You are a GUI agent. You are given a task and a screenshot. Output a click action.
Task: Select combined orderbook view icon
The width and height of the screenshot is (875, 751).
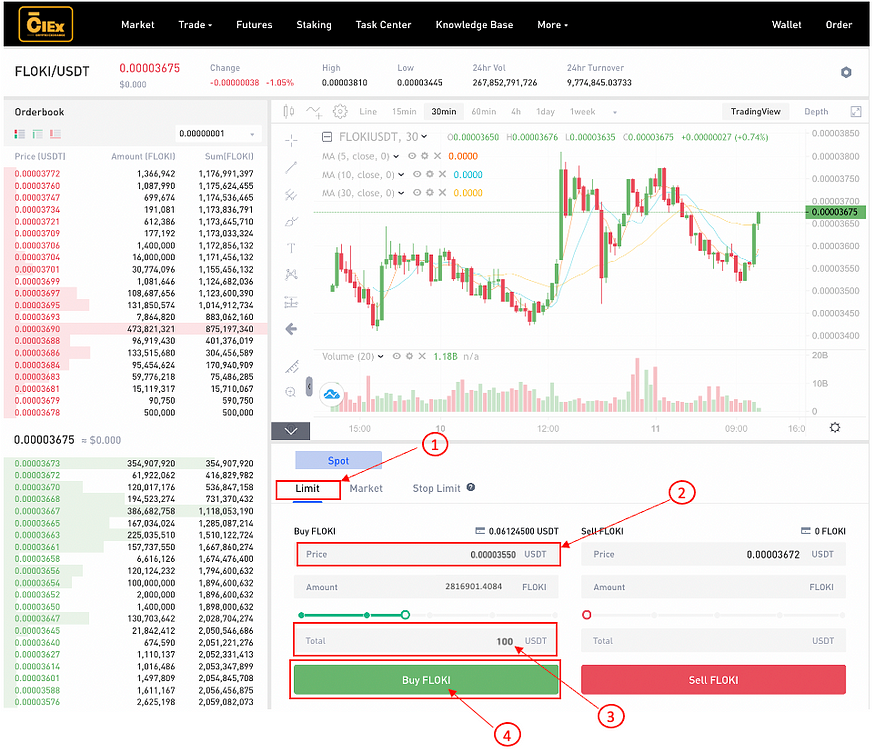tap(20, 134)
